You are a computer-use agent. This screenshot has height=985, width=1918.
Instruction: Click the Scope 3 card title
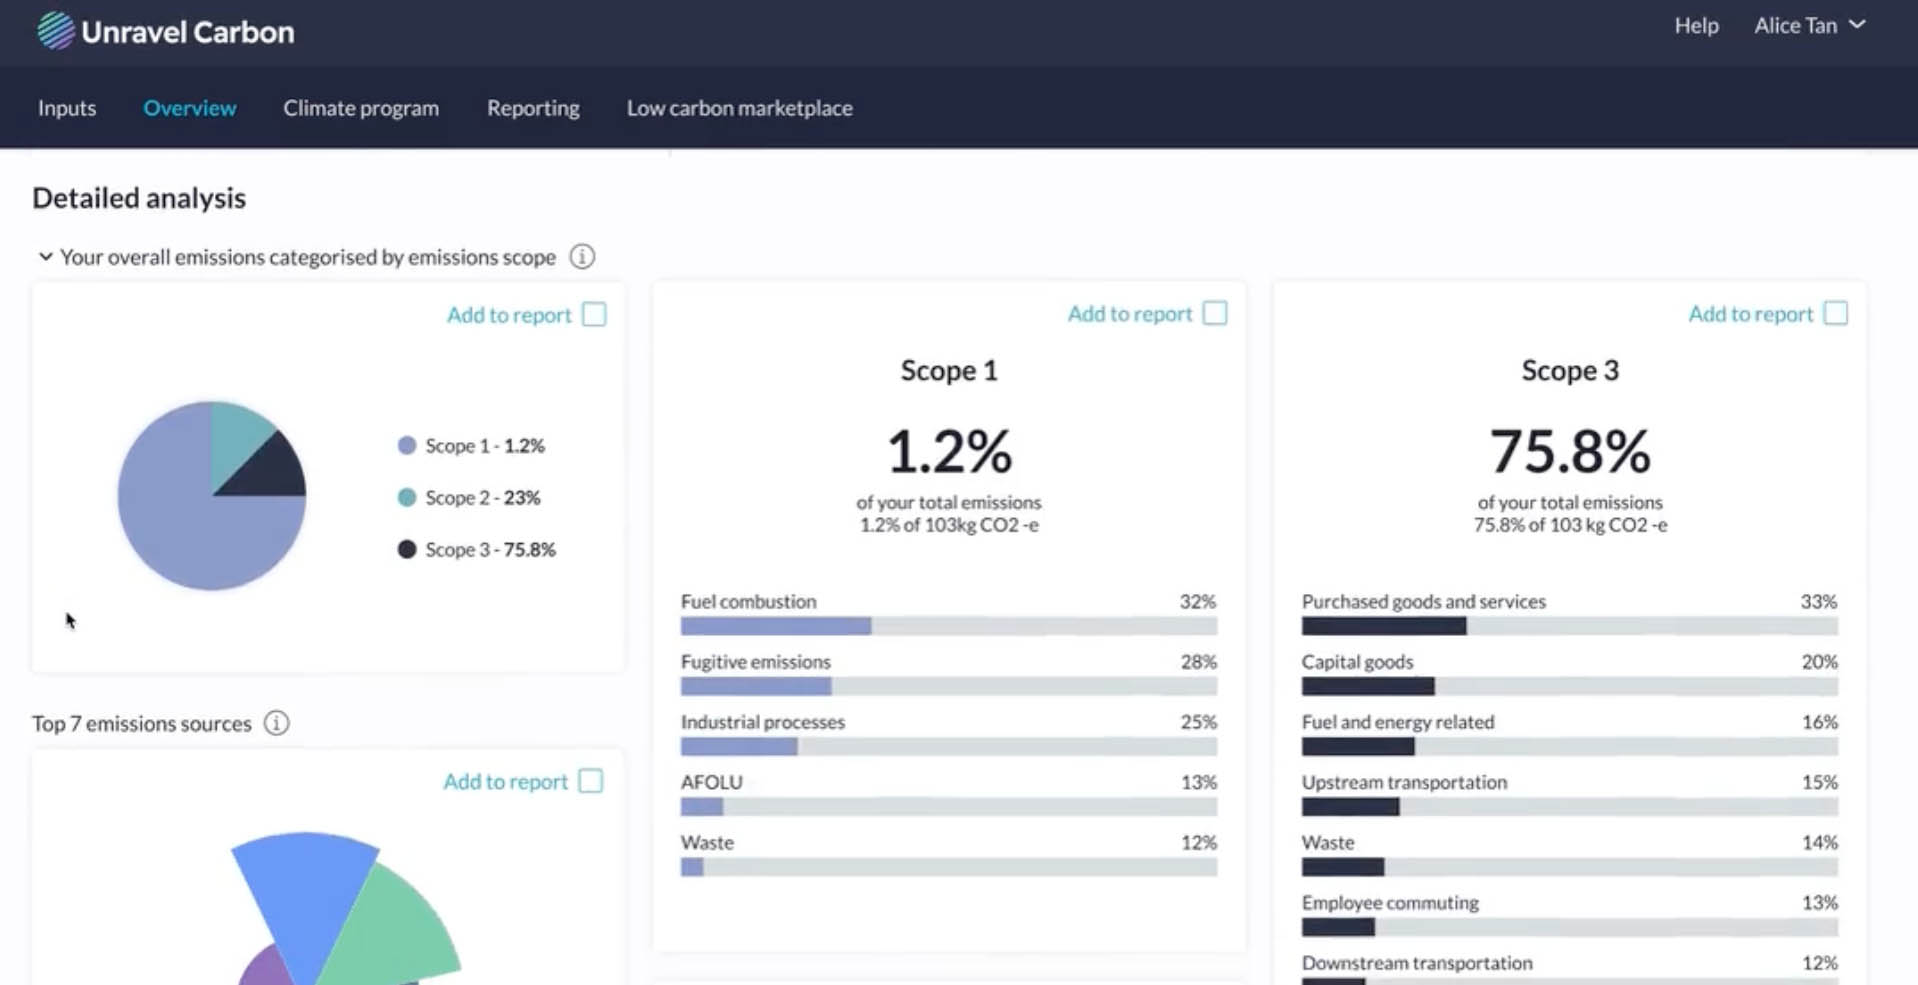point(1570,371)
